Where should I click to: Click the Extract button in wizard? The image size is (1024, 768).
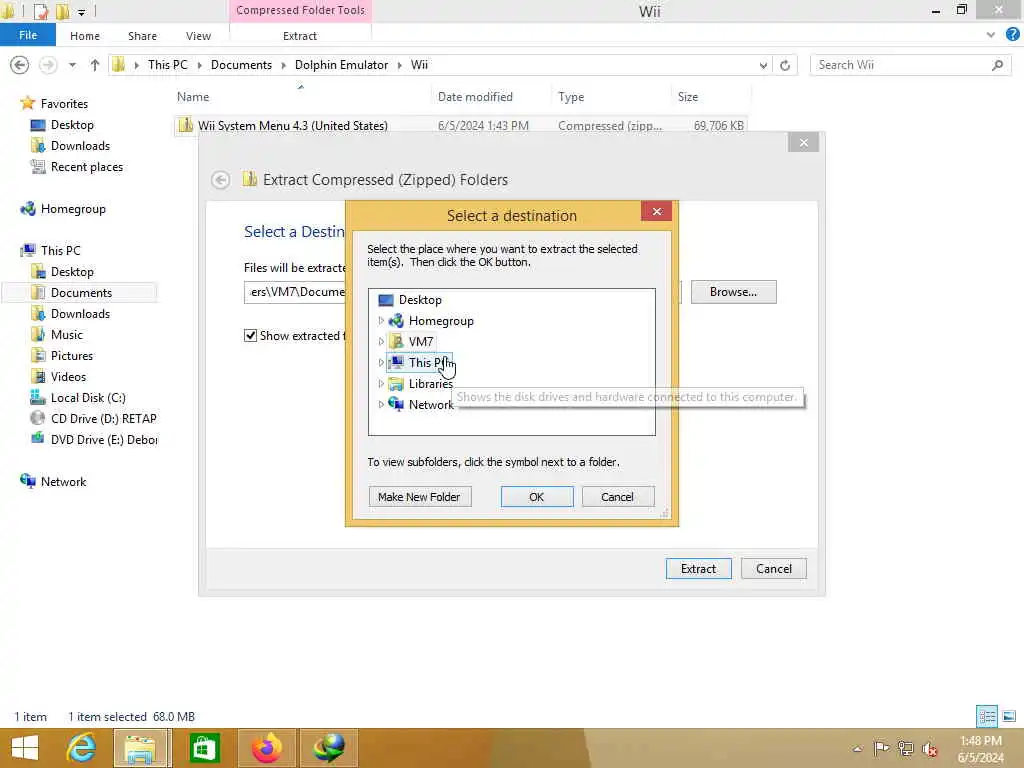pos(698,569)
